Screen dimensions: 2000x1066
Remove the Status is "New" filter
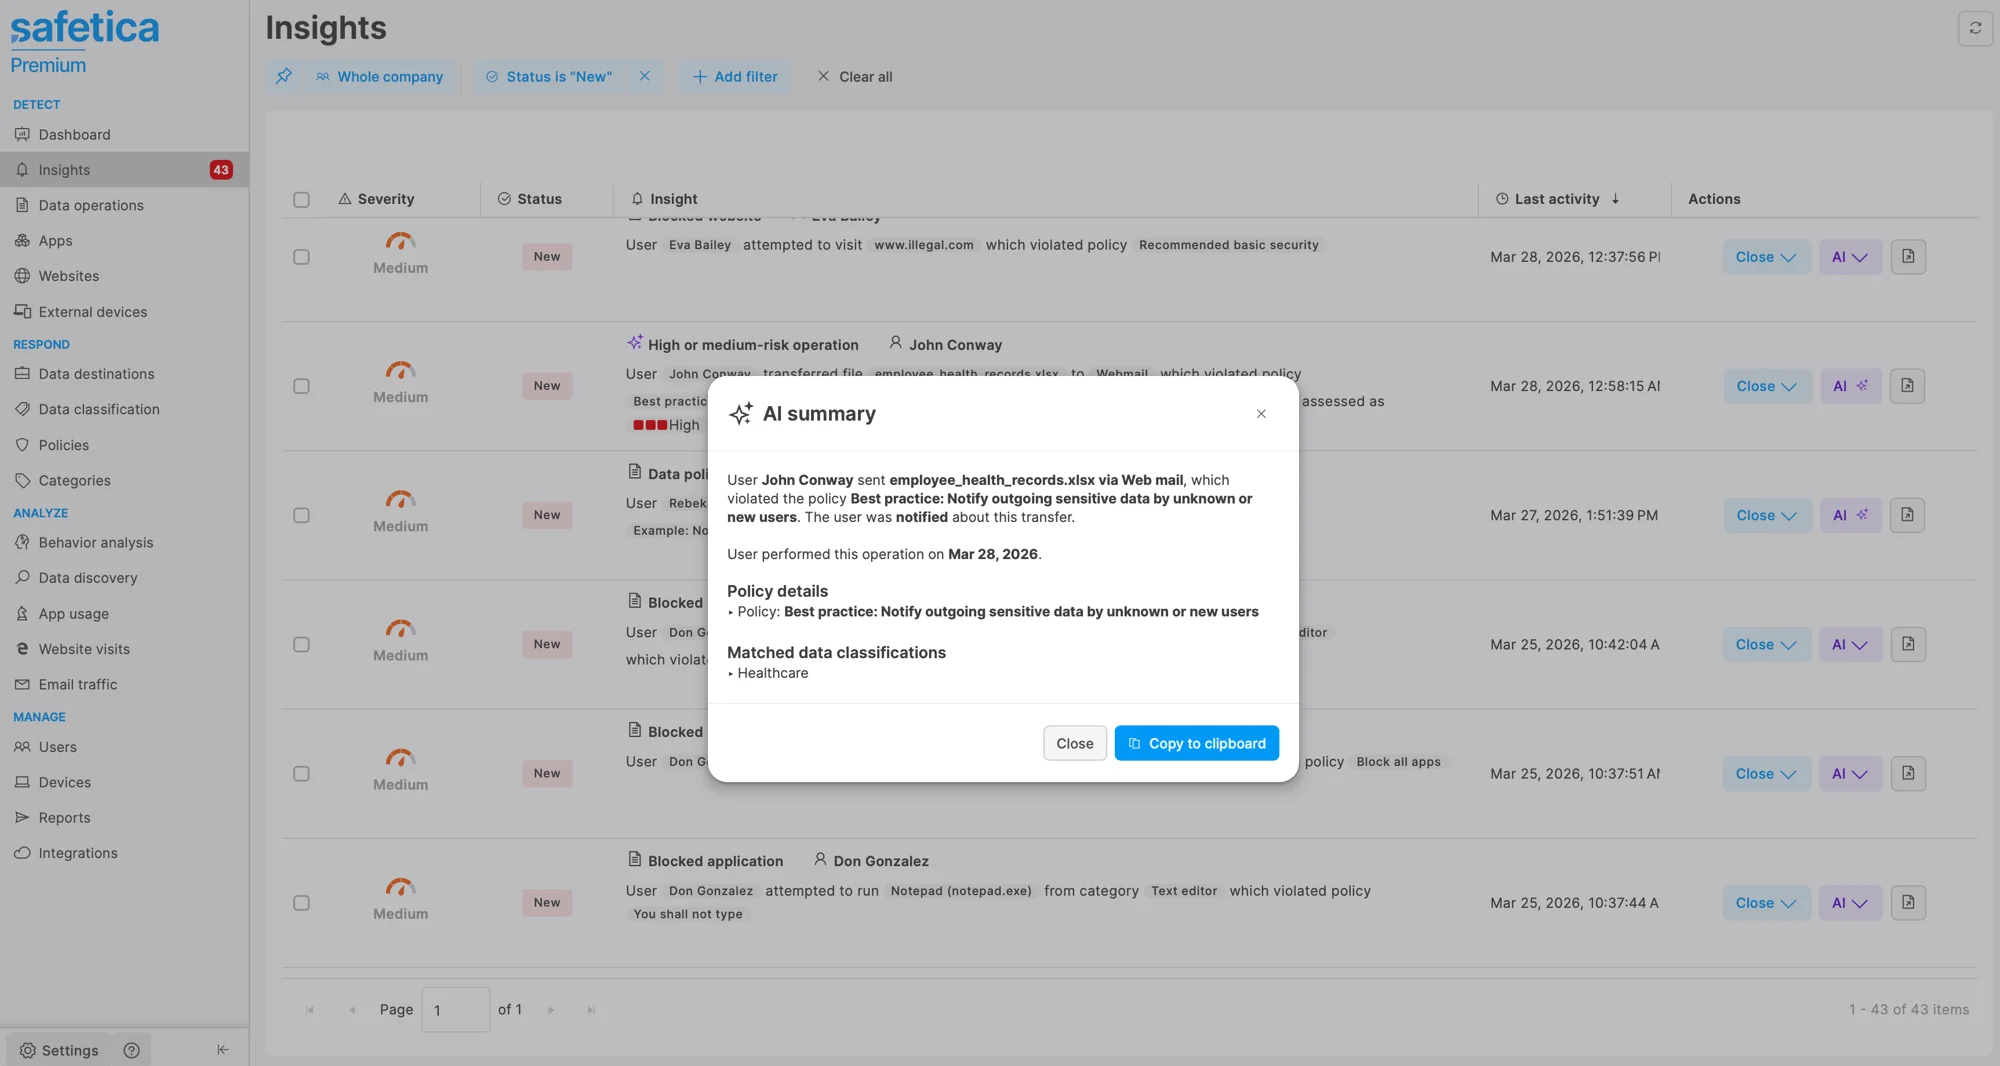pyautogui.click(x=645, y=76)
